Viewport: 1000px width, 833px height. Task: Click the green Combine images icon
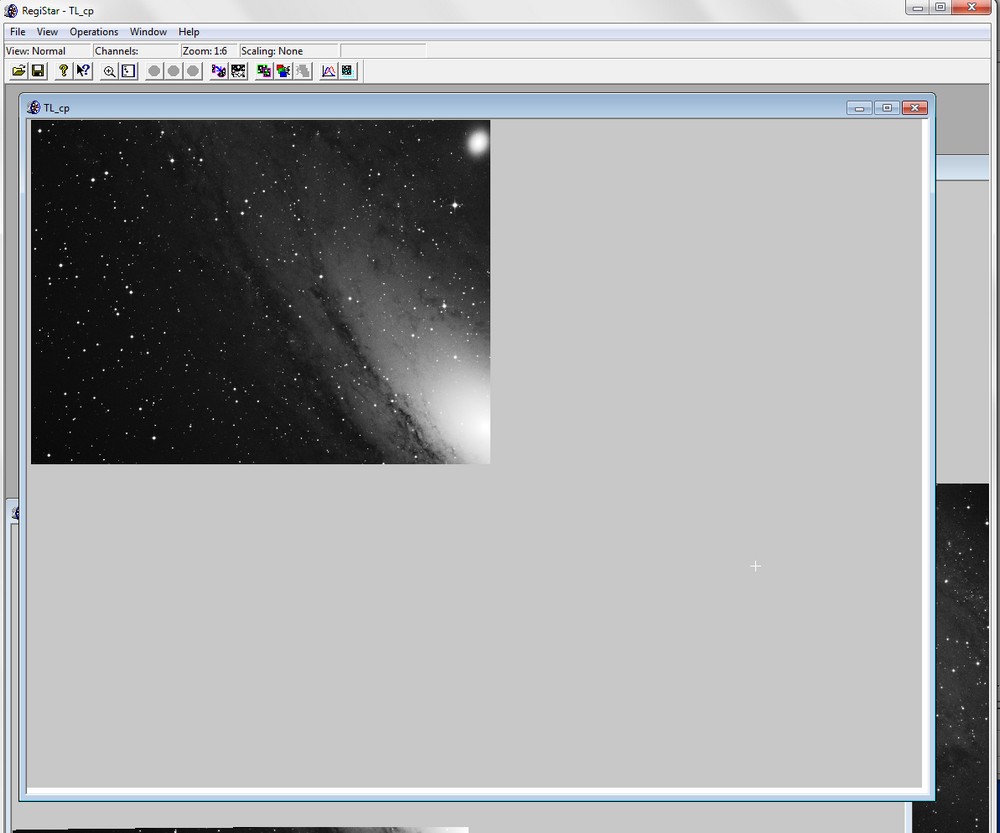264,71
